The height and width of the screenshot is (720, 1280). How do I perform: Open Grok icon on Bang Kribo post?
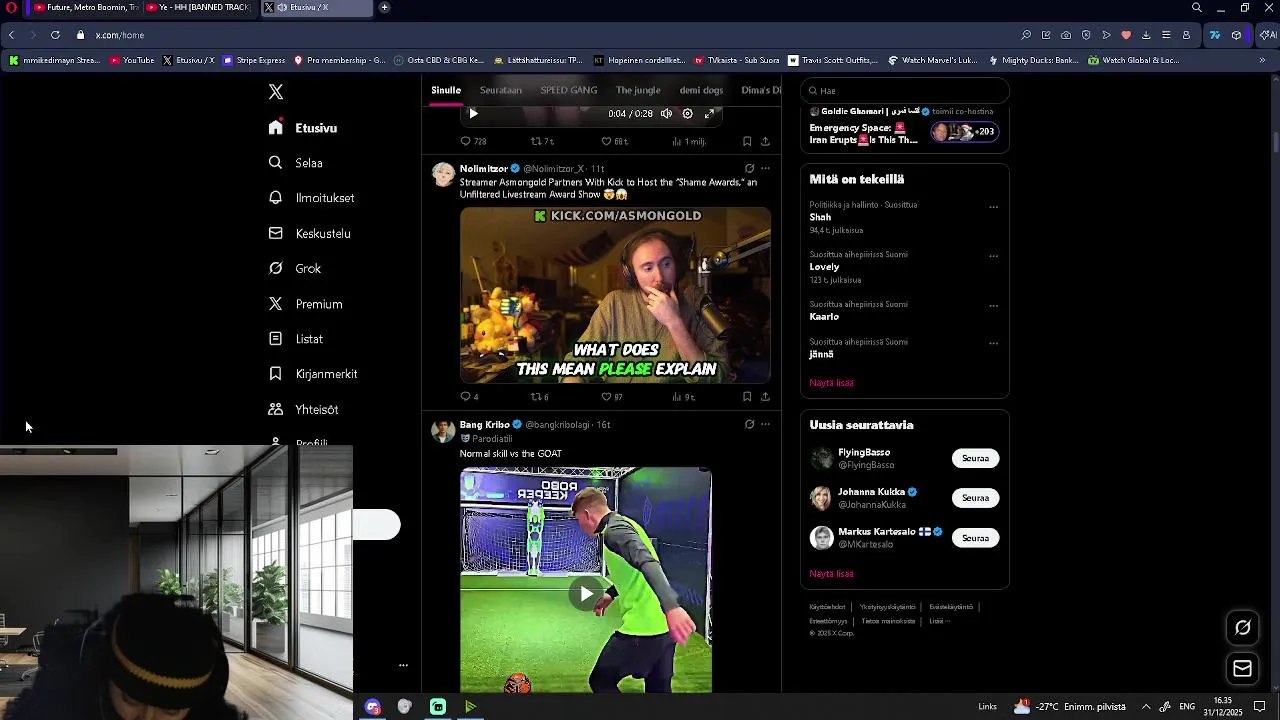[749, 425]
